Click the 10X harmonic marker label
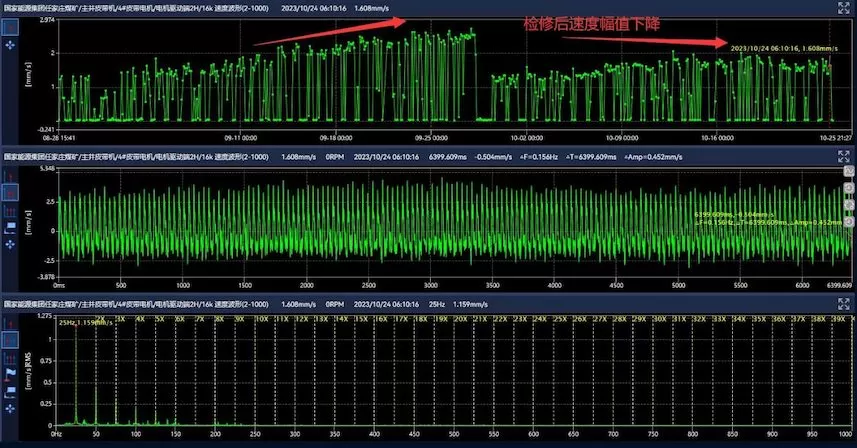This screenshot has width=857, height=448. tap(262, 319)
